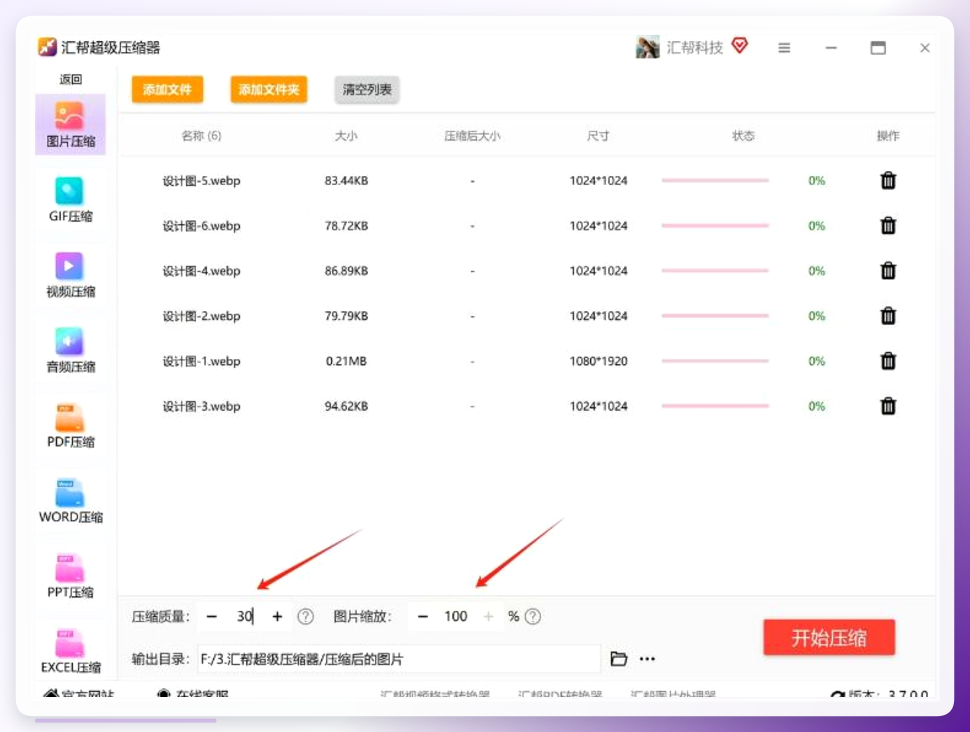This screenshot has width=970, height=732.
Task: Click the 0% status of 设计图-4.webp
Action: tap(817, 271)
